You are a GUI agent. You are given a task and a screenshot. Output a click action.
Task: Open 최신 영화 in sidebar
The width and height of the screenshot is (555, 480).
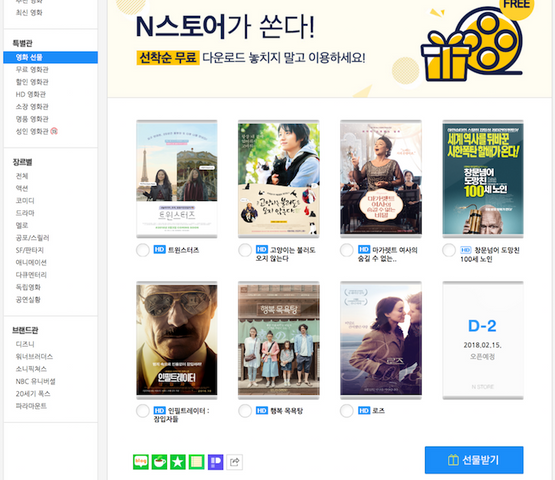[x=29, y=13]
